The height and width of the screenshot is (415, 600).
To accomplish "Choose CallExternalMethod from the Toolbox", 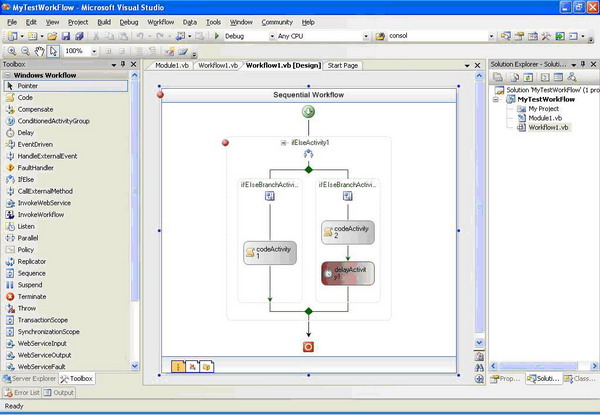I will coord(45,191).
